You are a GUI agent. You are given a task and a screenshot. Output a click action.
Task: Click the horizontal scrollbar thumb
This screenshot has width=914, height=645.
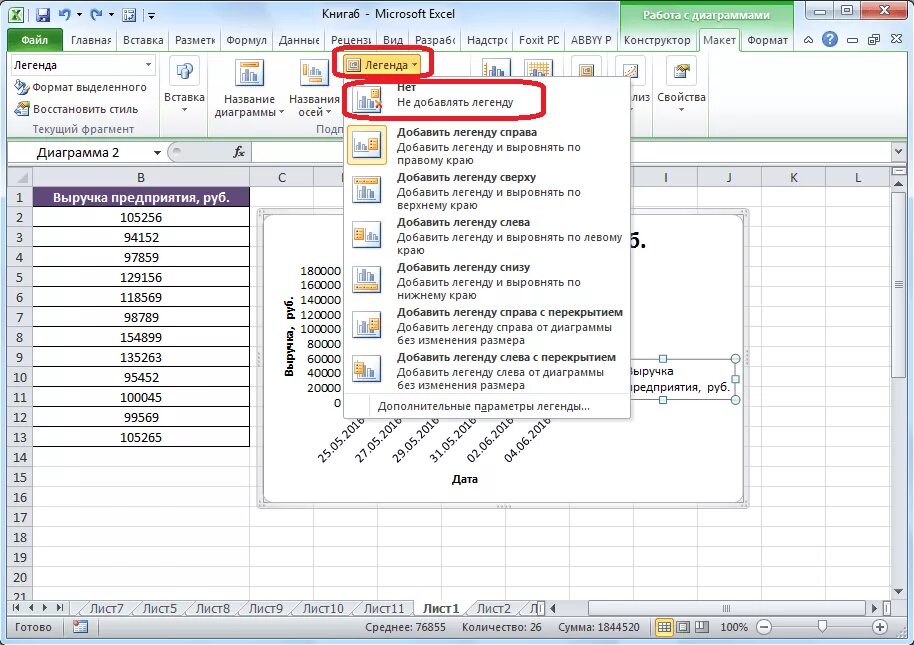point(726,608)
